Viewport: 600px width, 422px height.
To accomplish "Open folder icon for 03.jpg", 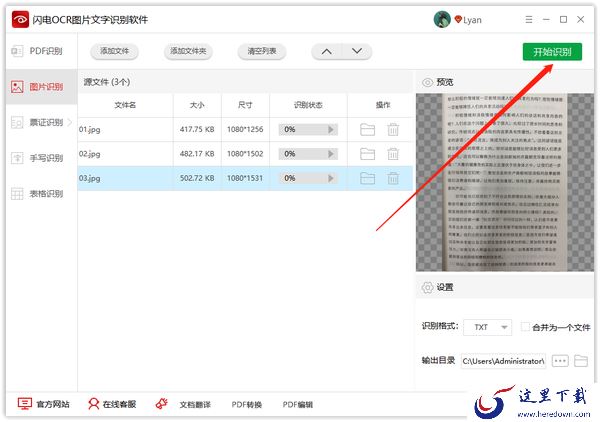I will point(367,178).
